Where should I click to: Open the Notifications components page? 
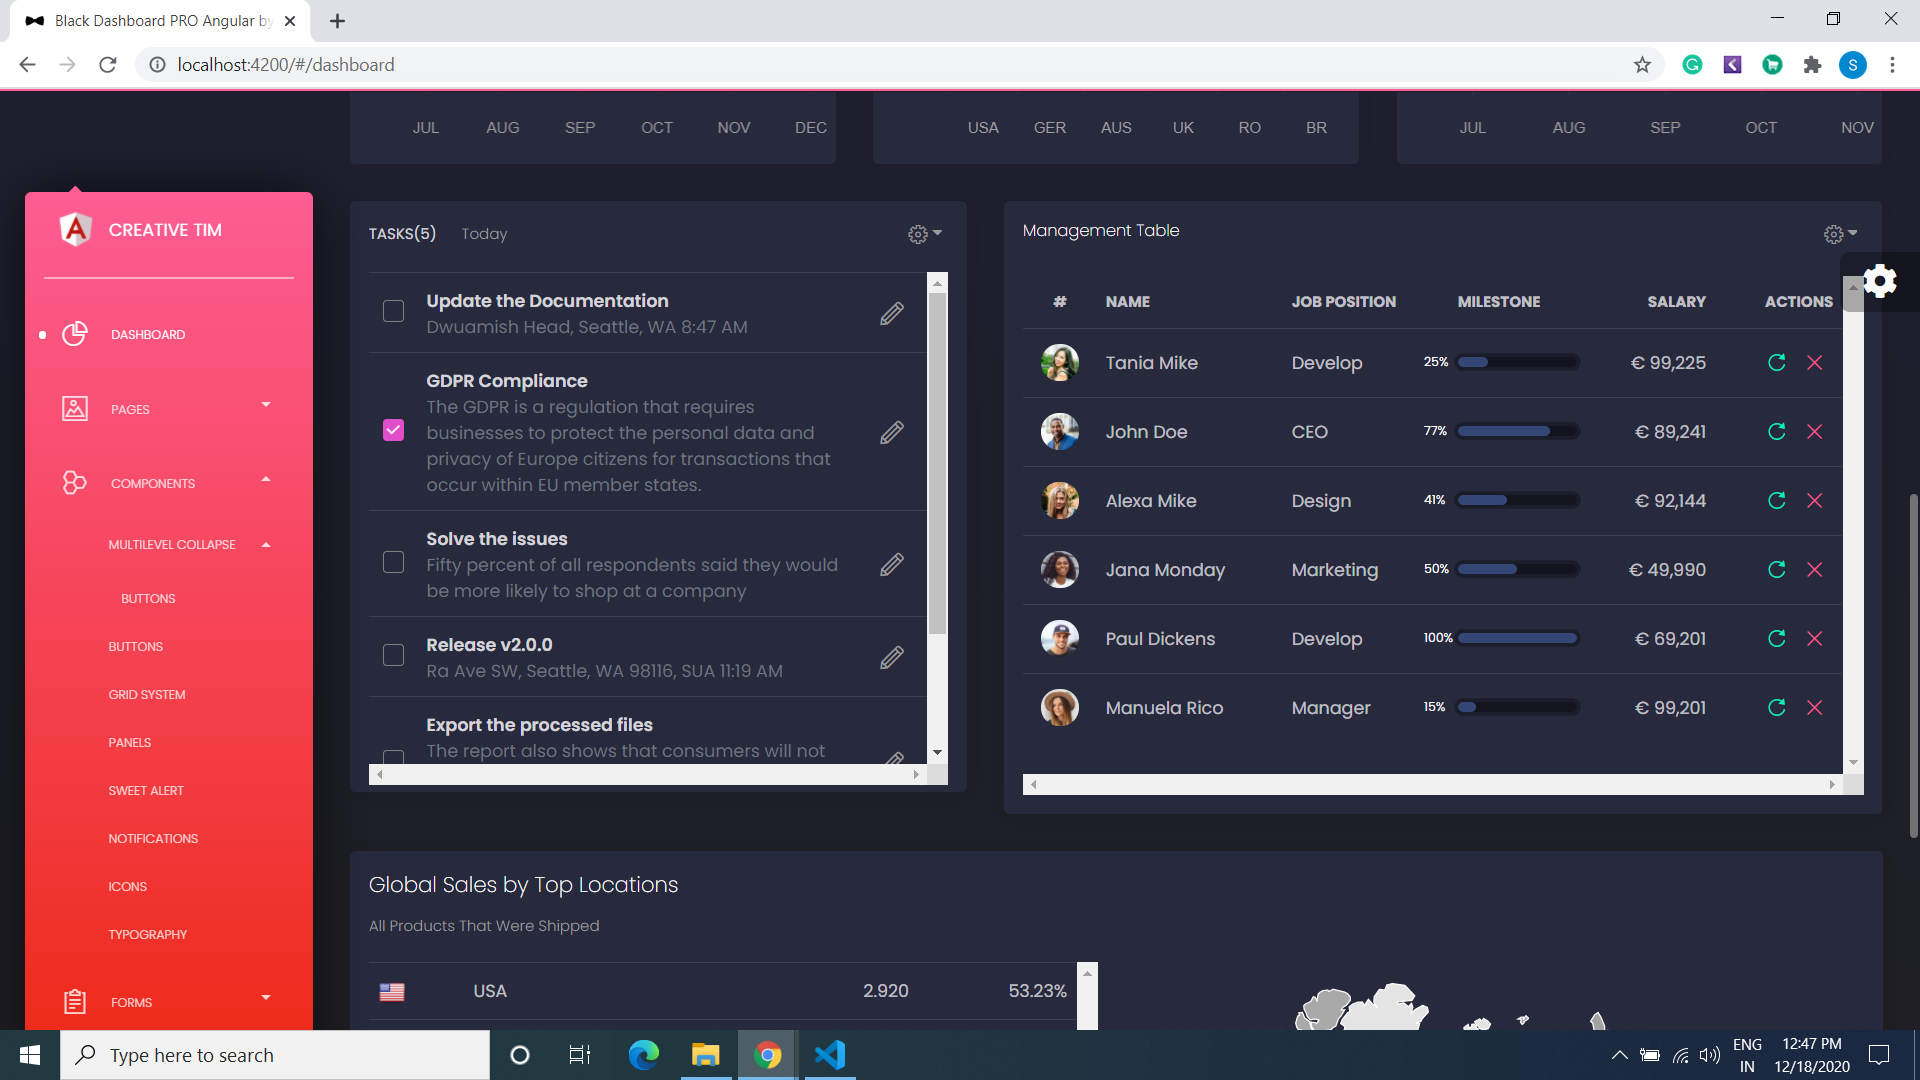pyautogui.click(x=153, y=838)
